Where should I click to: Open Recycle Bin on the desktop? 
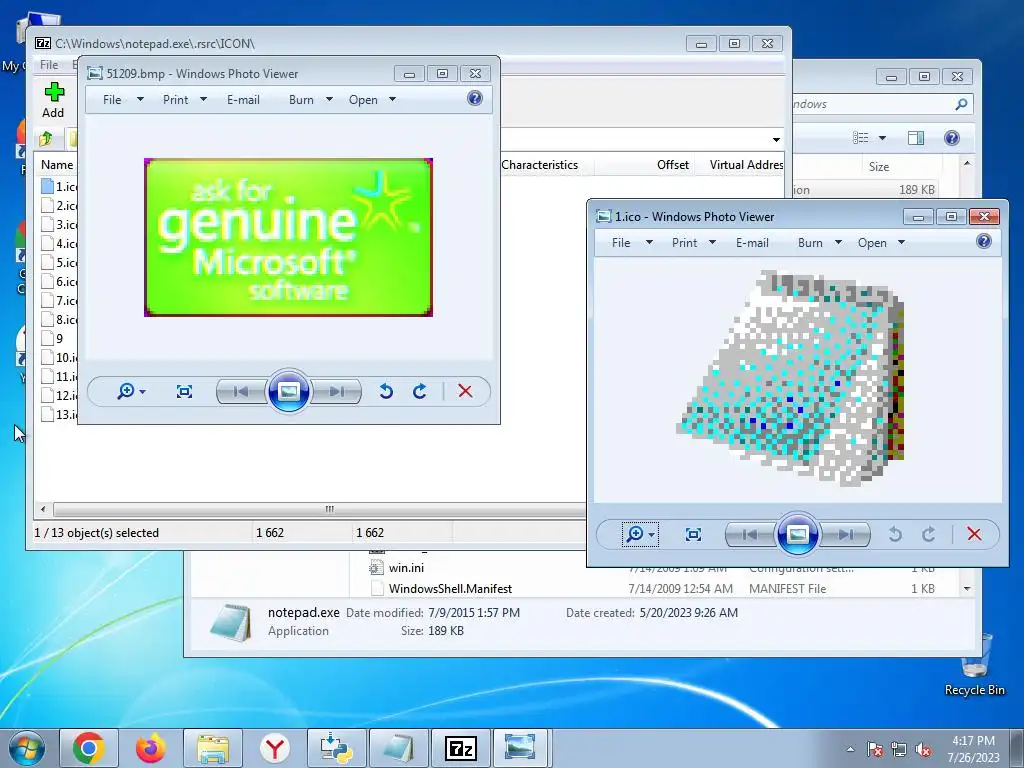[x=975, y=665]
